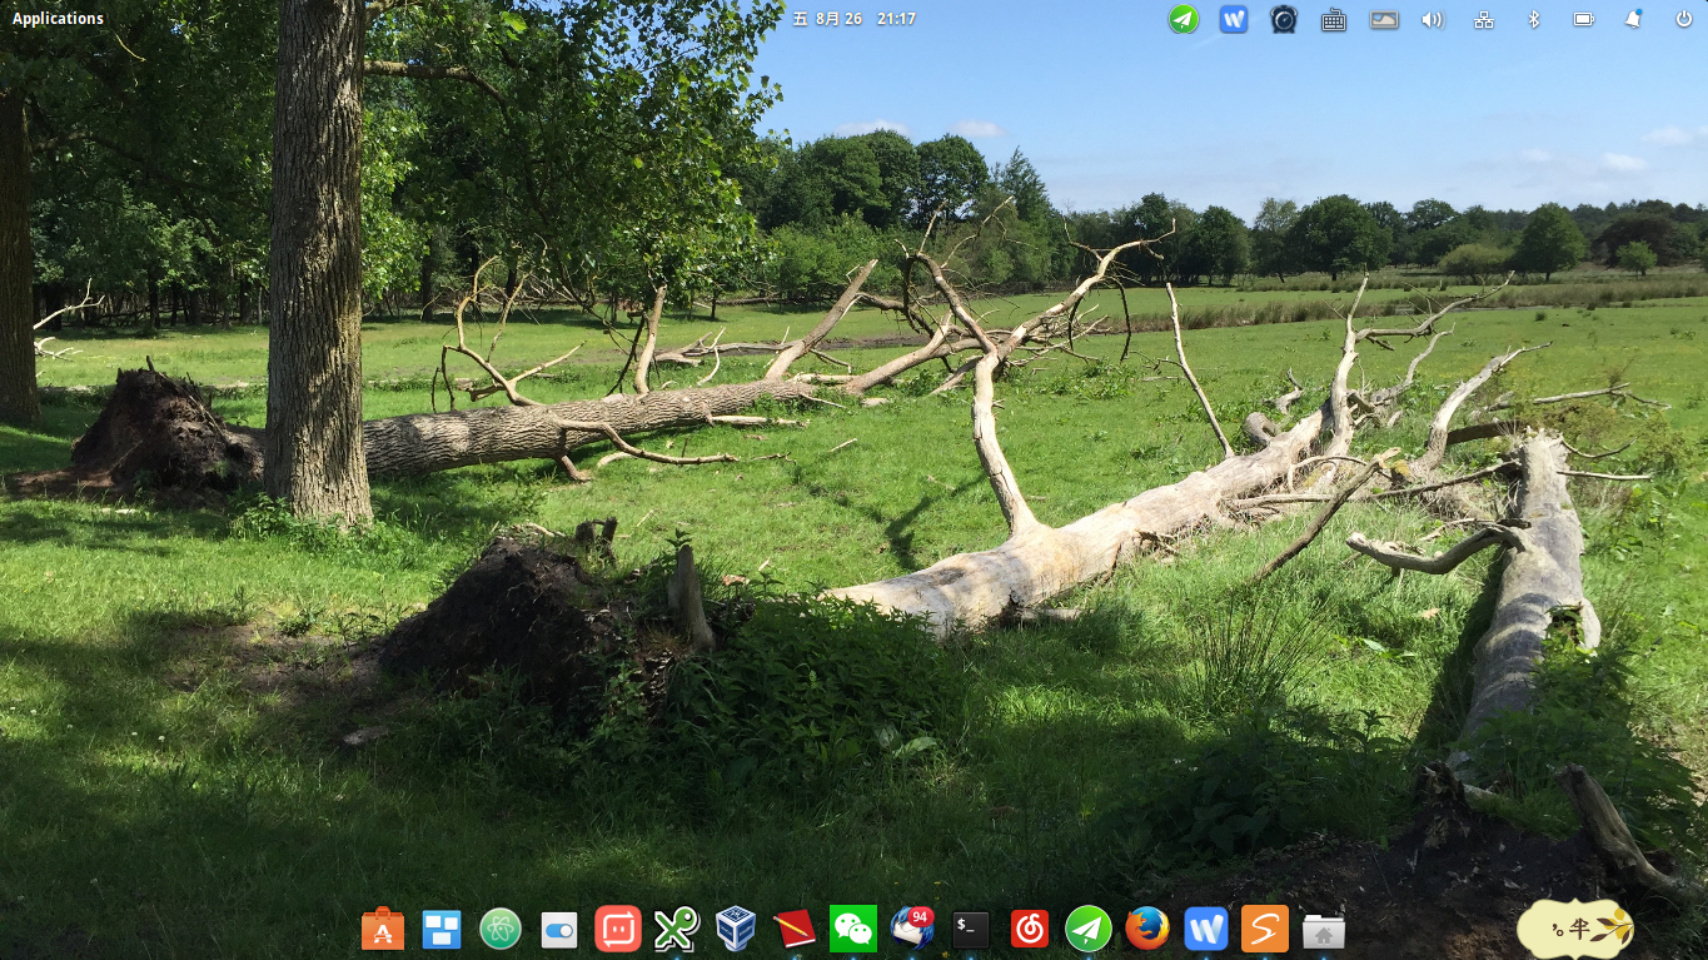
Task: Show notifications from the bell indicator
Action: (1634, 18)
